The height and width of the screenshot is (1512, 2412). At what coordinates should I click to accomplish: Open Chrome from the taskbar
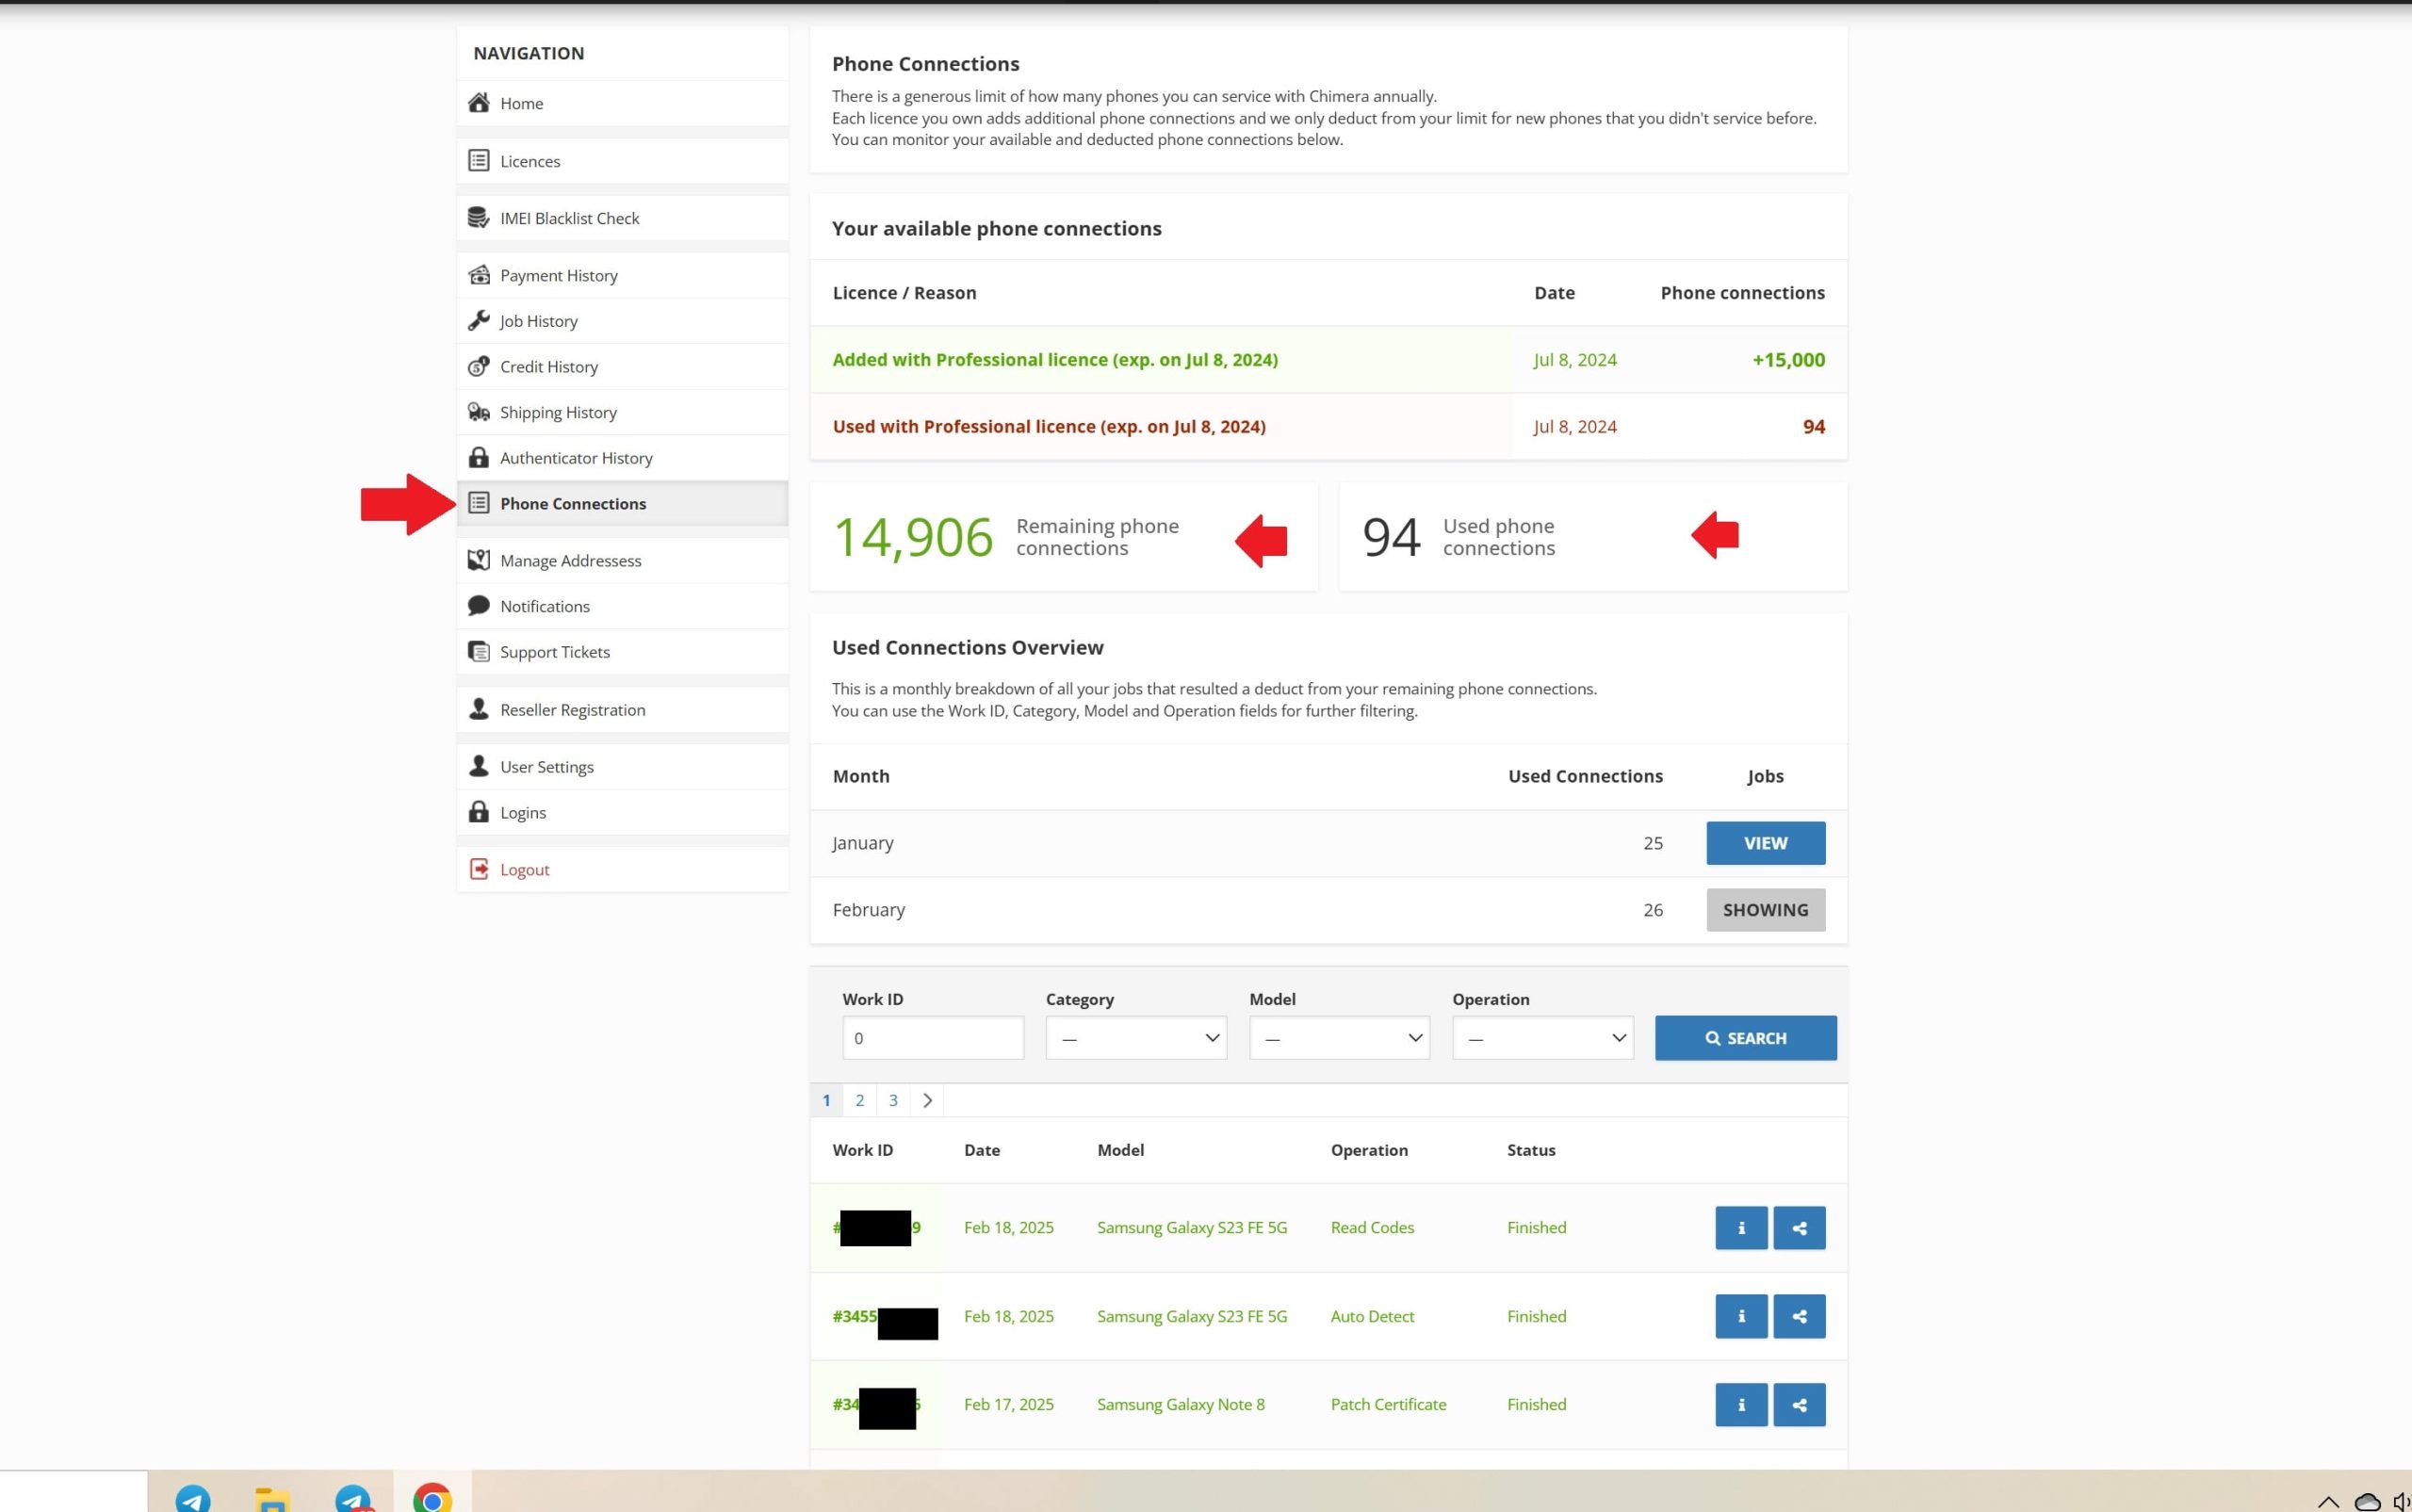[432, 1499]
